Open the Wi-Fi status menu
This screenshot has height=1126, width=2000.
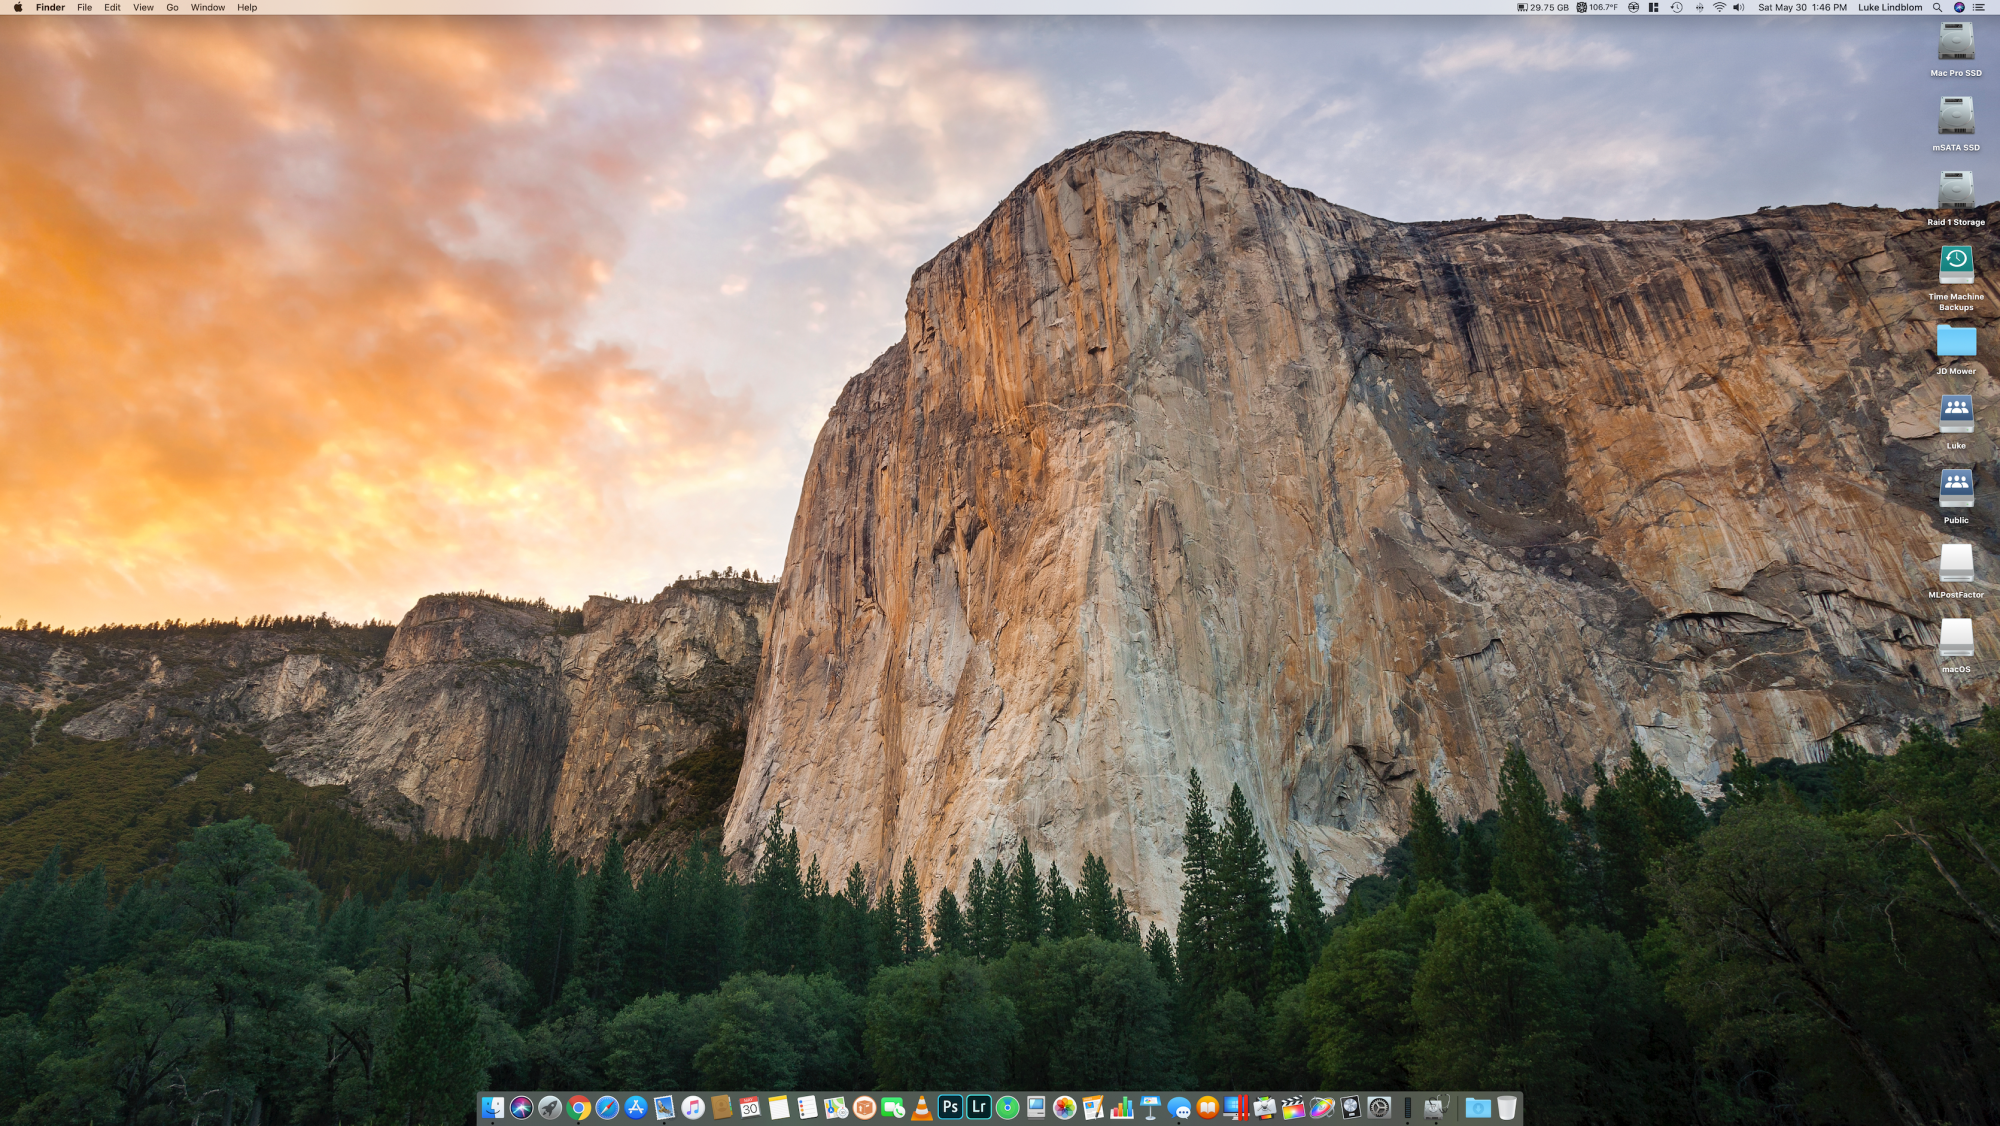(1719, 7)
